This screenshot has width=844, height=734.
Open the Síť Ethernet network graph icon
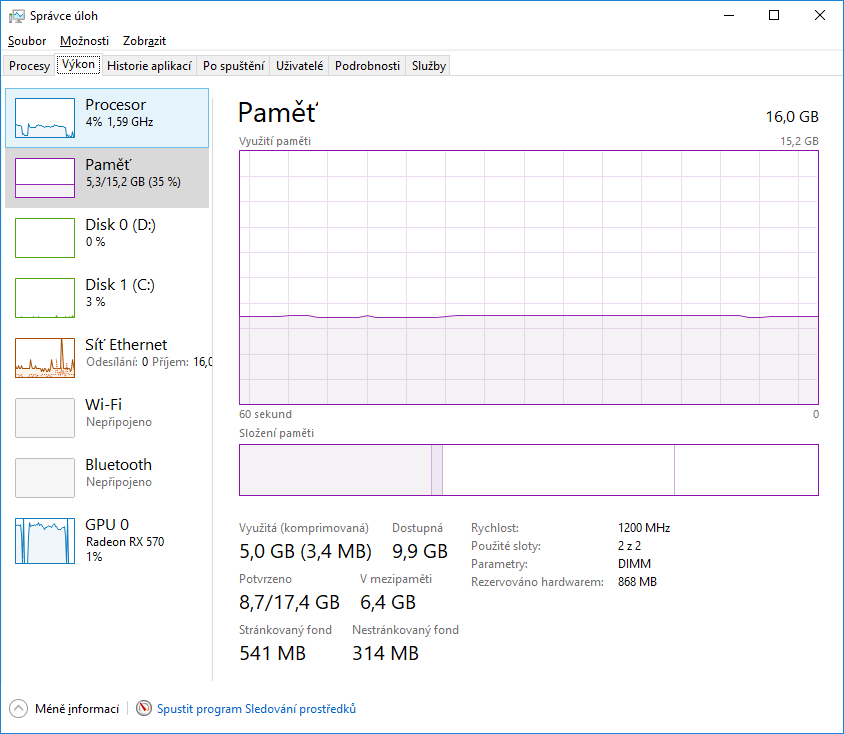tap(45, 358)
